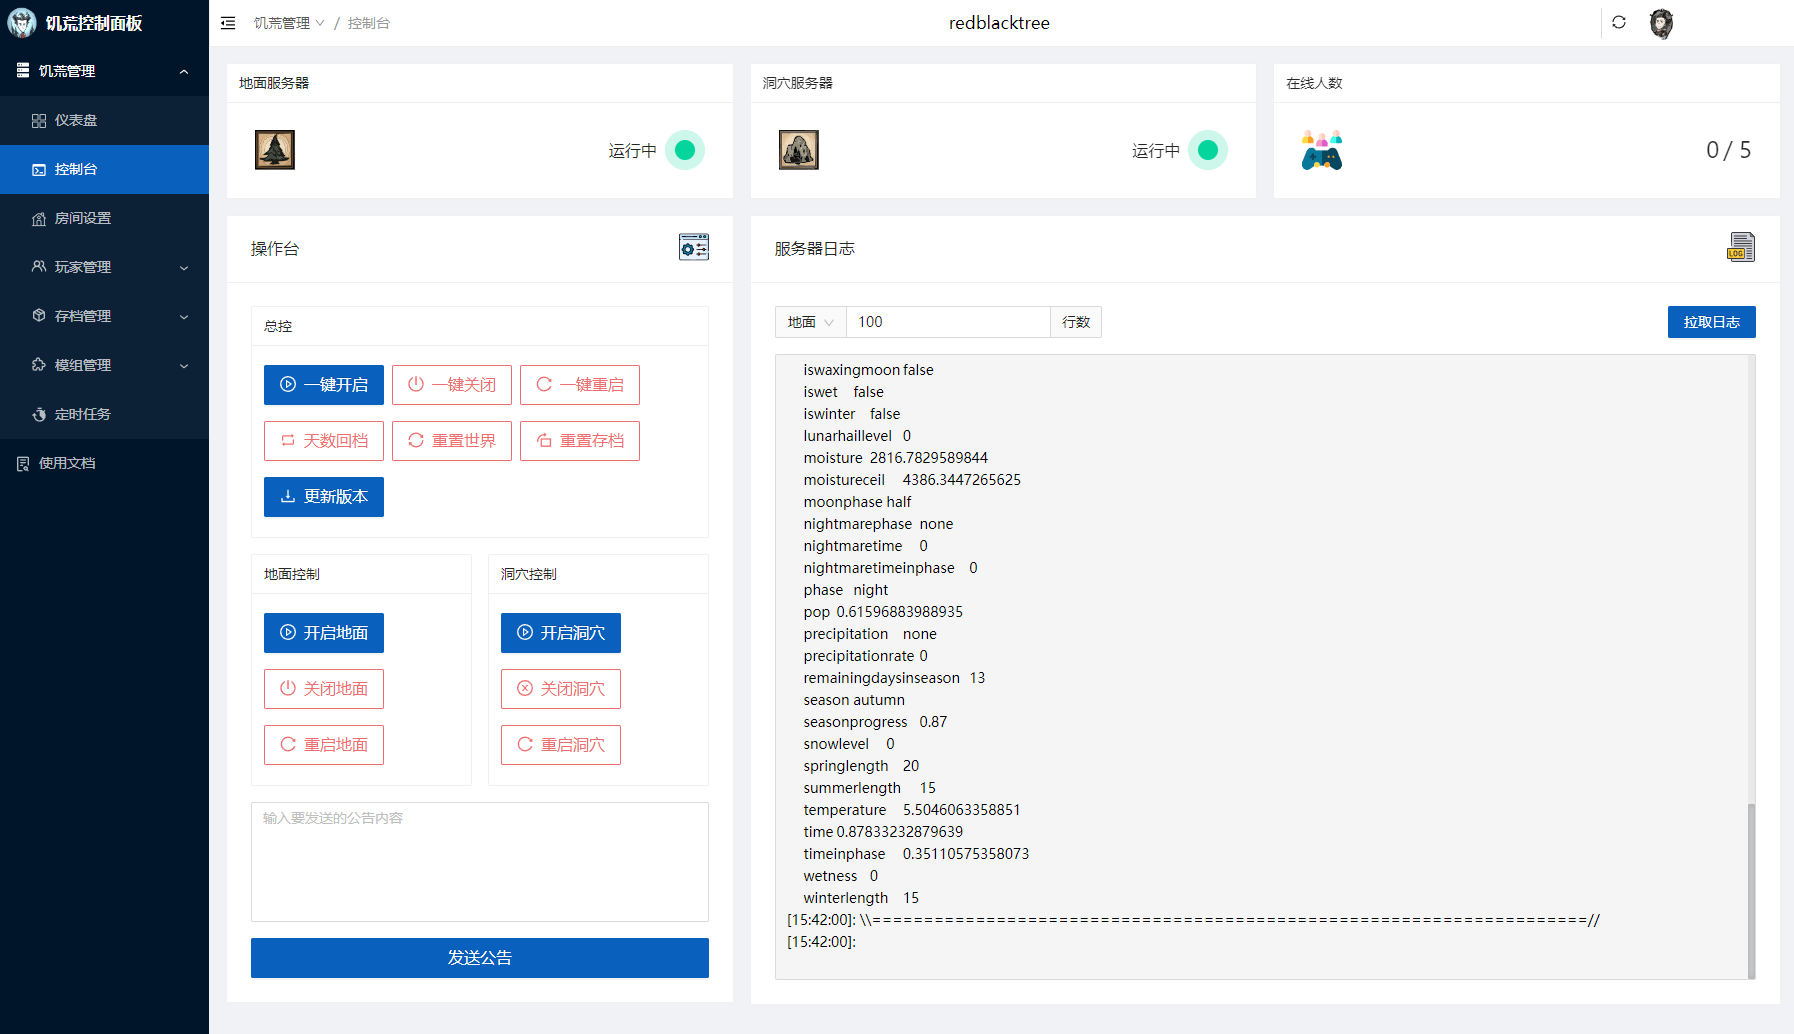Go to 房间设置 in the sidebar
The height and width of the screenshot is (1034, 1794).
pos(82,218)
